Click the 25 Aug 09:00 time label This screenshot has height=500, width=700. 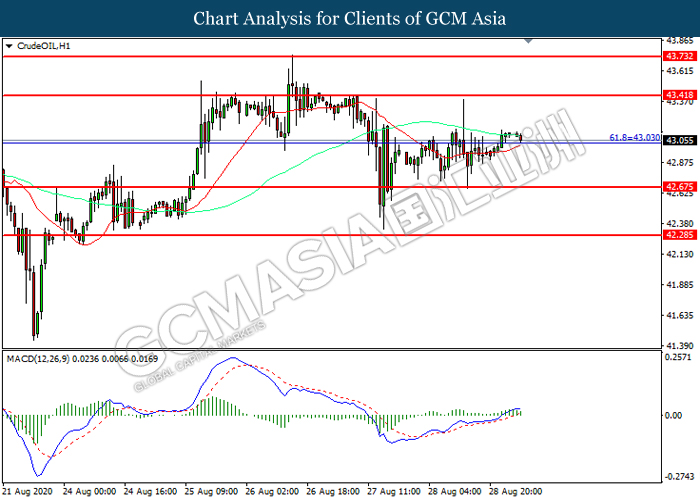coord(212,492)
